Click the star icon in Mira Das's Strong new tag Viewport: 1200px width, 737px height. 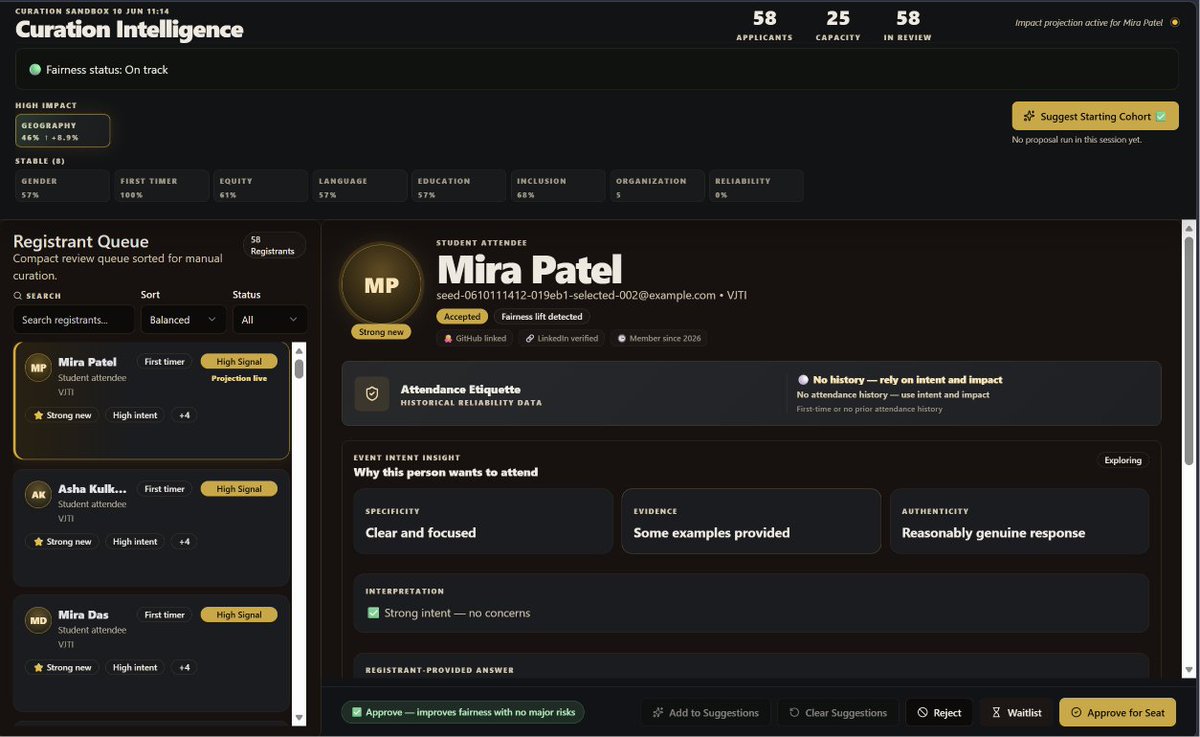point(38,668)
